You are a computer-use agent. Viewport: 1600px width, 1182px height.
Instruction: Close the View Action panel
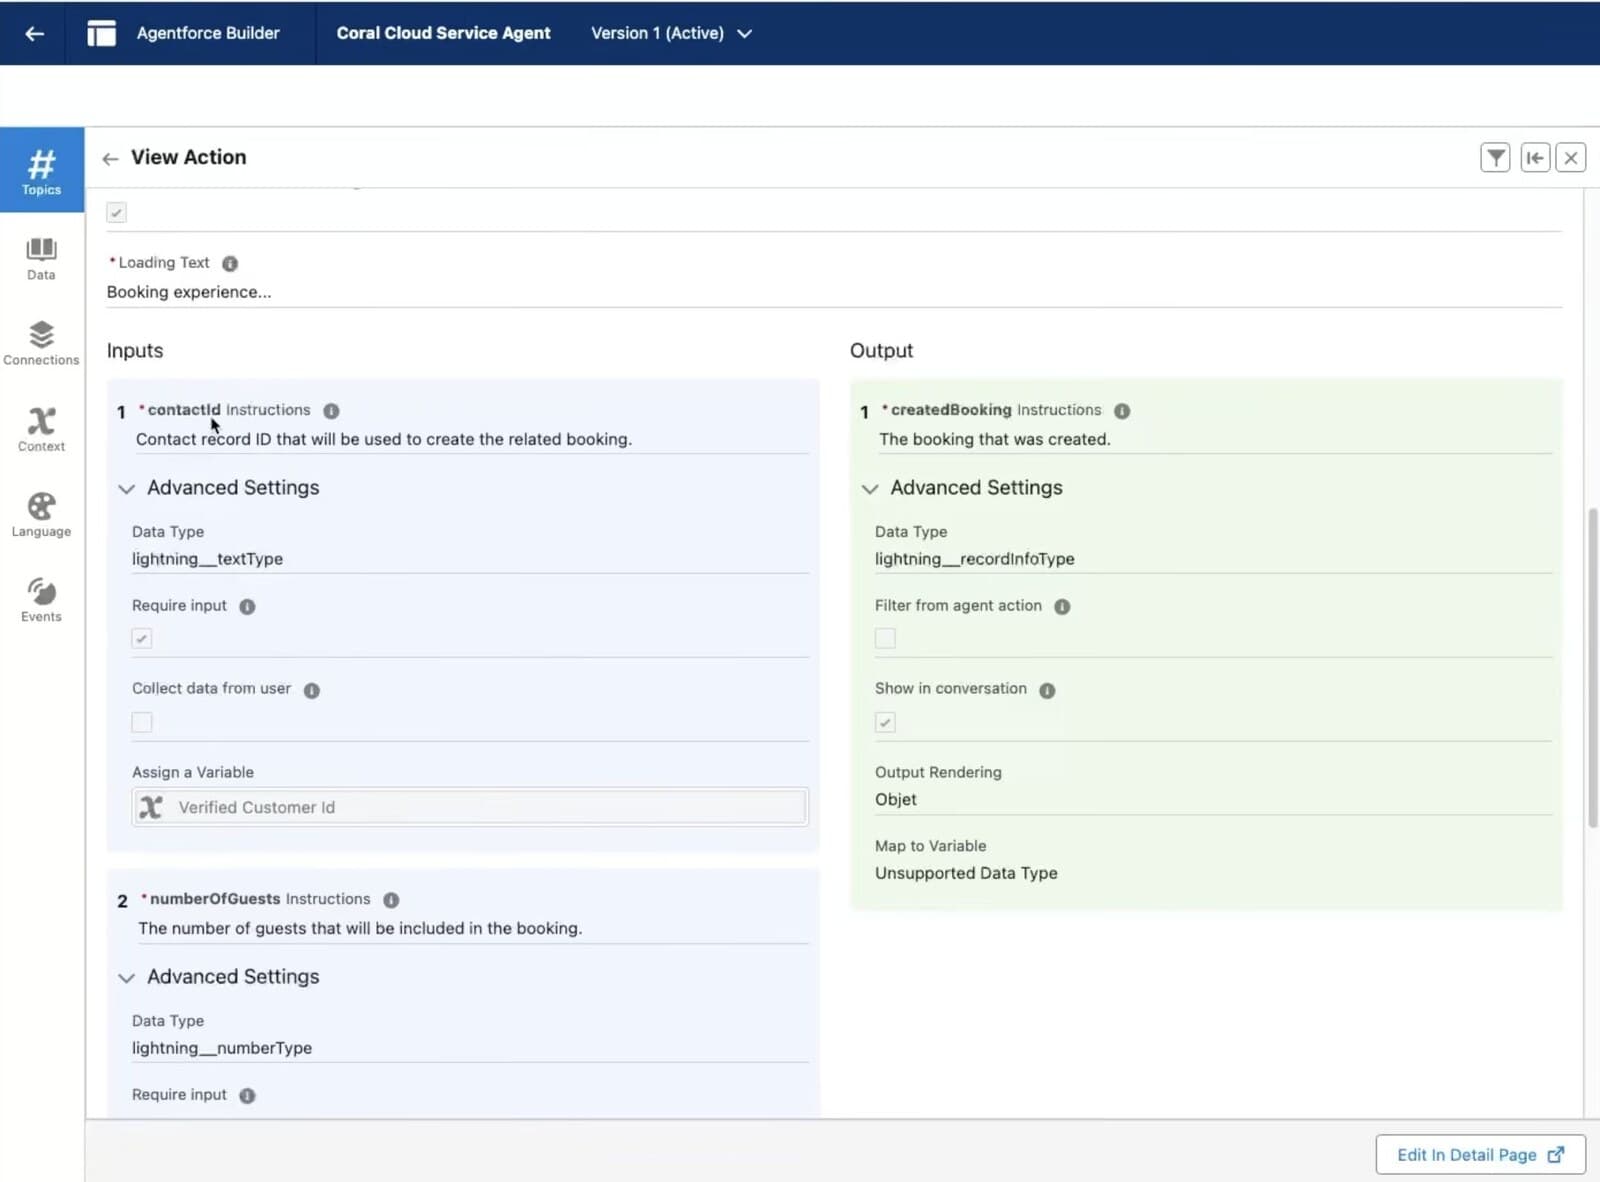(x=1571, y=157)
